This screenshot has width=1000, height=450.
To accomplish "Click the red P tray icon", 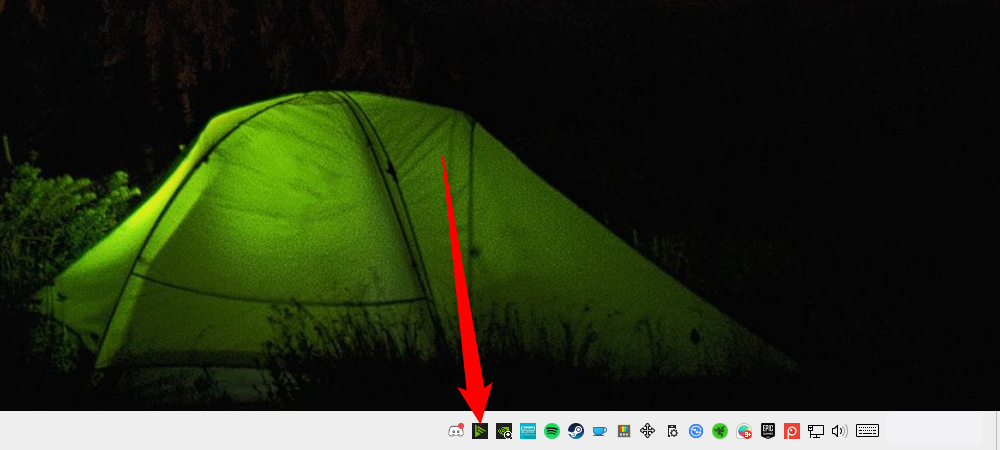I will pos(791,432).
